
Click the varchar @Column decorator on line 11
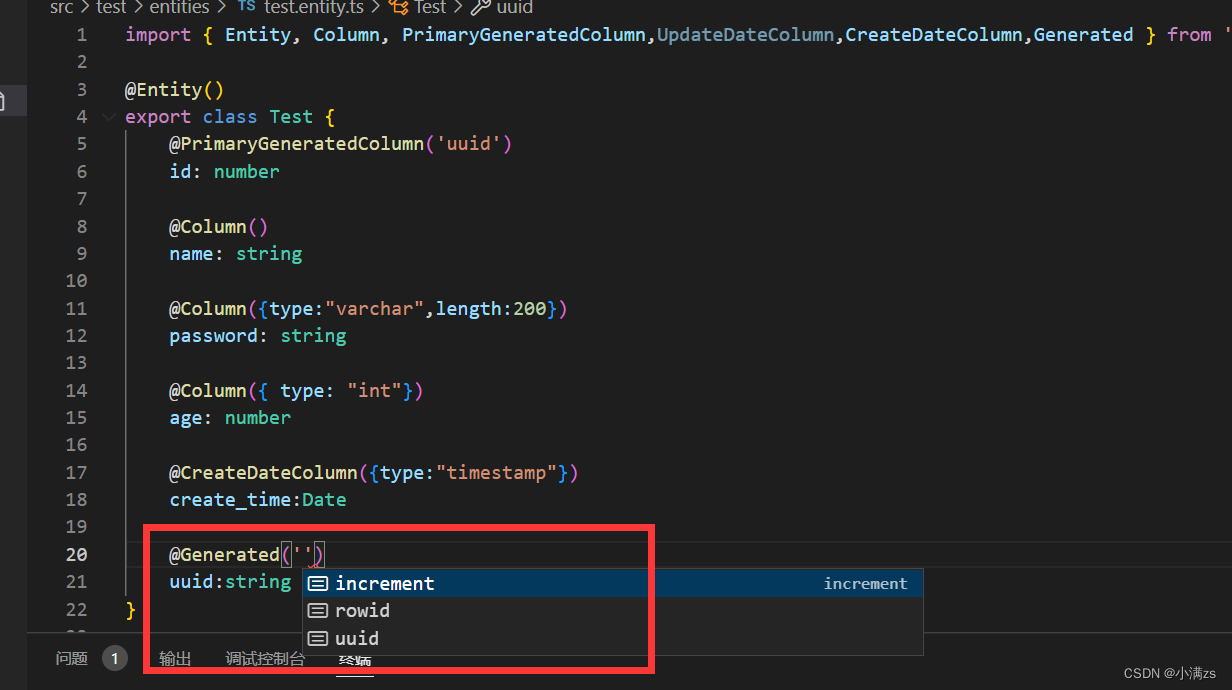point(368,309)
